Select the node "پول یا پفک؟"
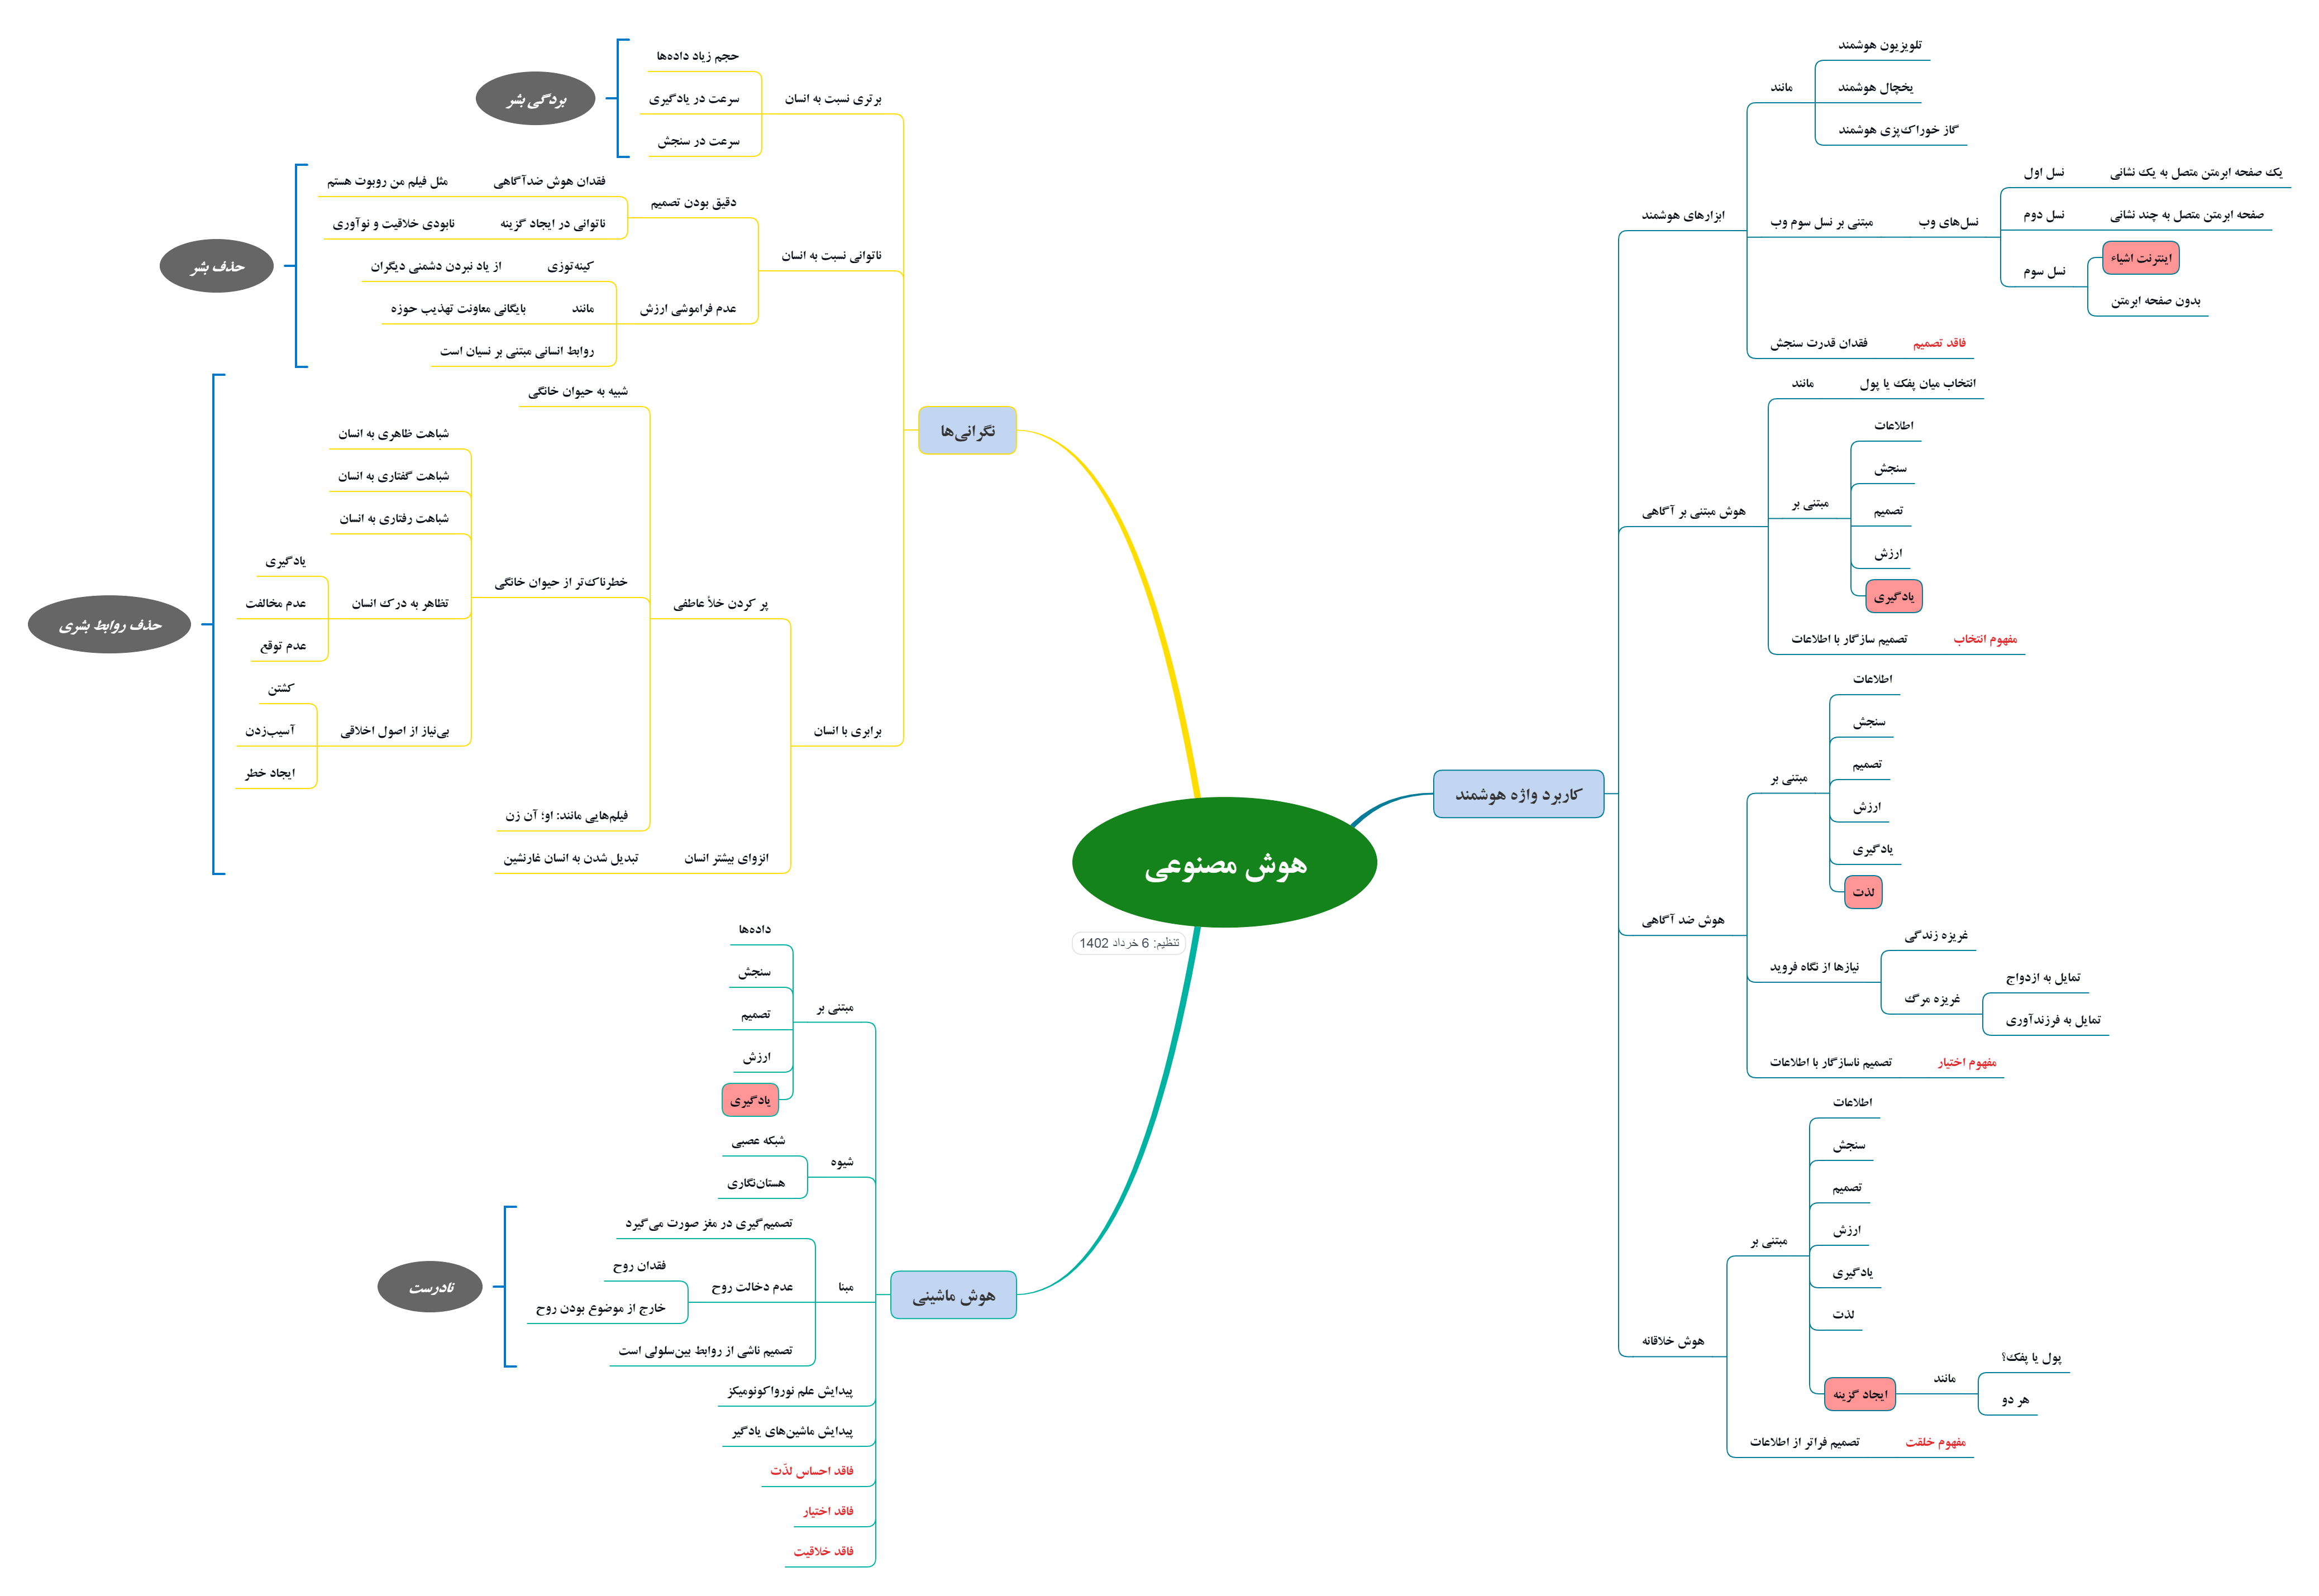Viewport: 2319px width, 1596px height. (x=2031, y=1358)
